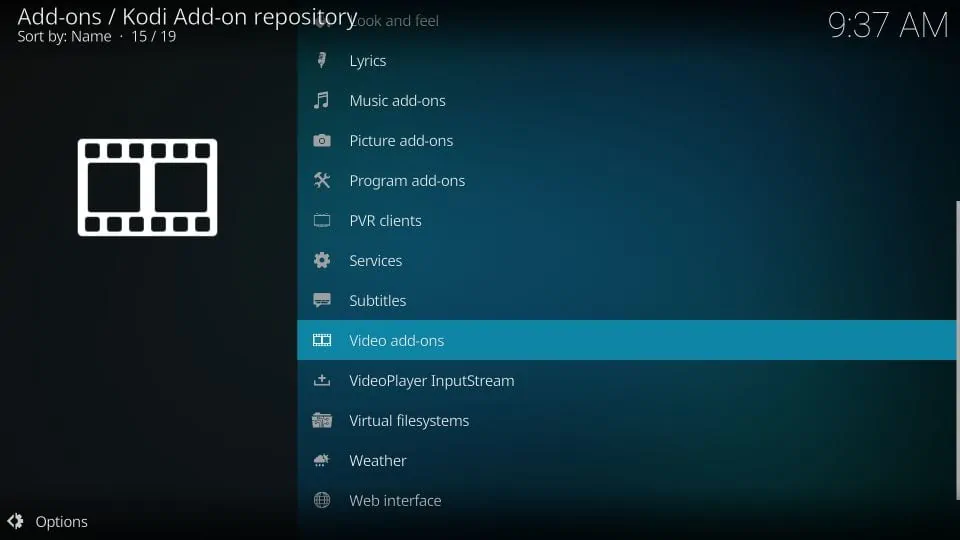Image resolution: width=960 pixels, height=540 pixels.
Task: Click the large film strip thumbnail
Action: click(x=148, y=187)
